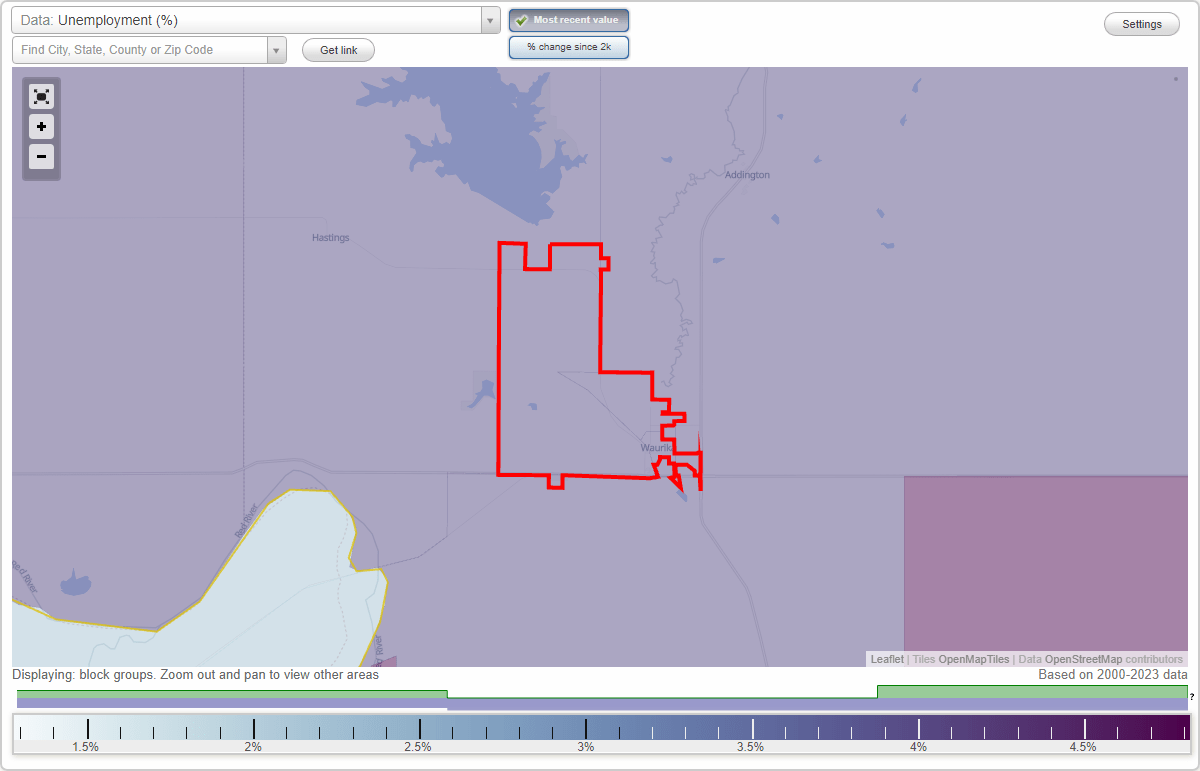Open the Settings panel
Viewport: 1200px width, 771px height.
pyautogui.click(x=1141, y=23)
